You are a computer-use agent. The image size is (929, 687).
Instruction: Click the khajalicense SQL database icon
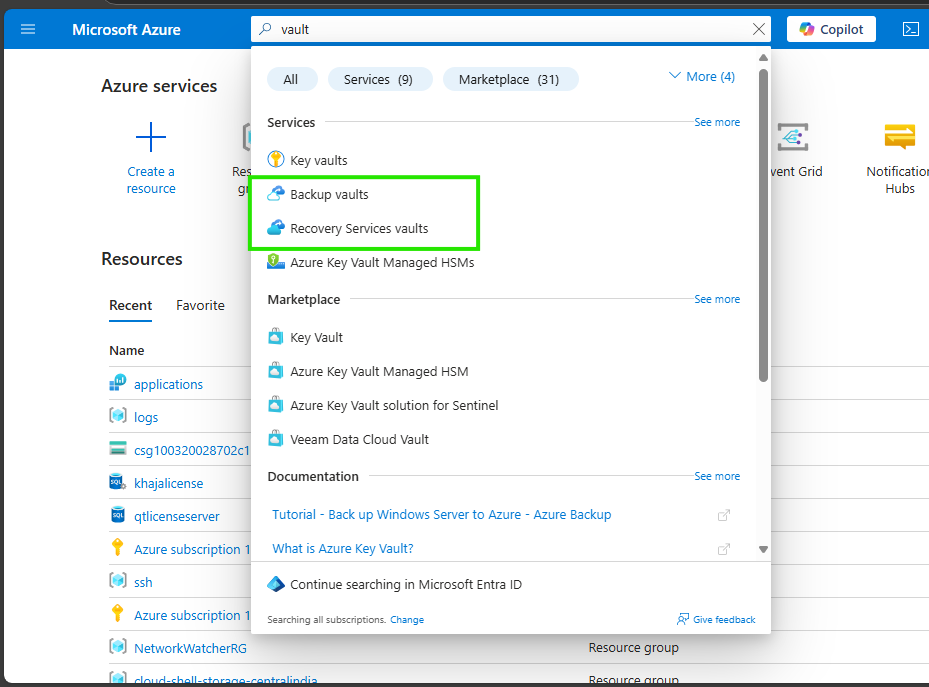(118, 482)
